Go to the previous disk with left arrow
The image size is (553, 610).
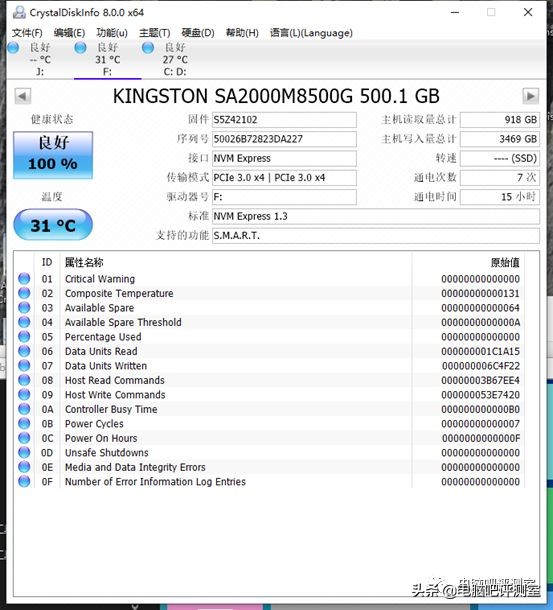coord(23,96)
